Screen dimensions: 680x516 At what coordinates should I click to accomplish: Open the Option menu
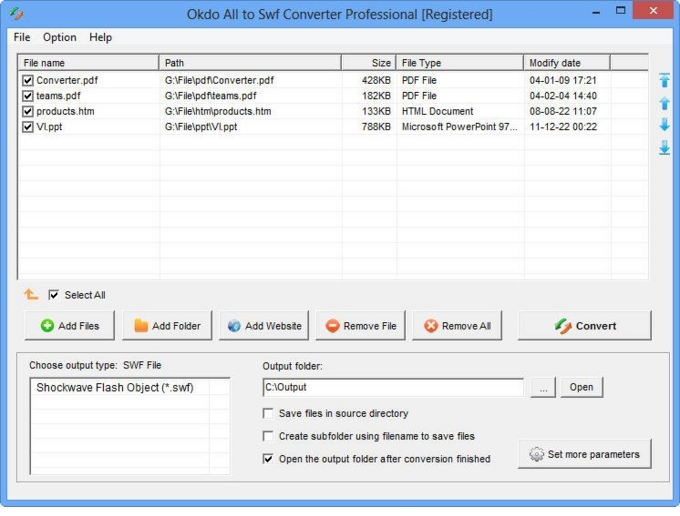coord(59,37)
